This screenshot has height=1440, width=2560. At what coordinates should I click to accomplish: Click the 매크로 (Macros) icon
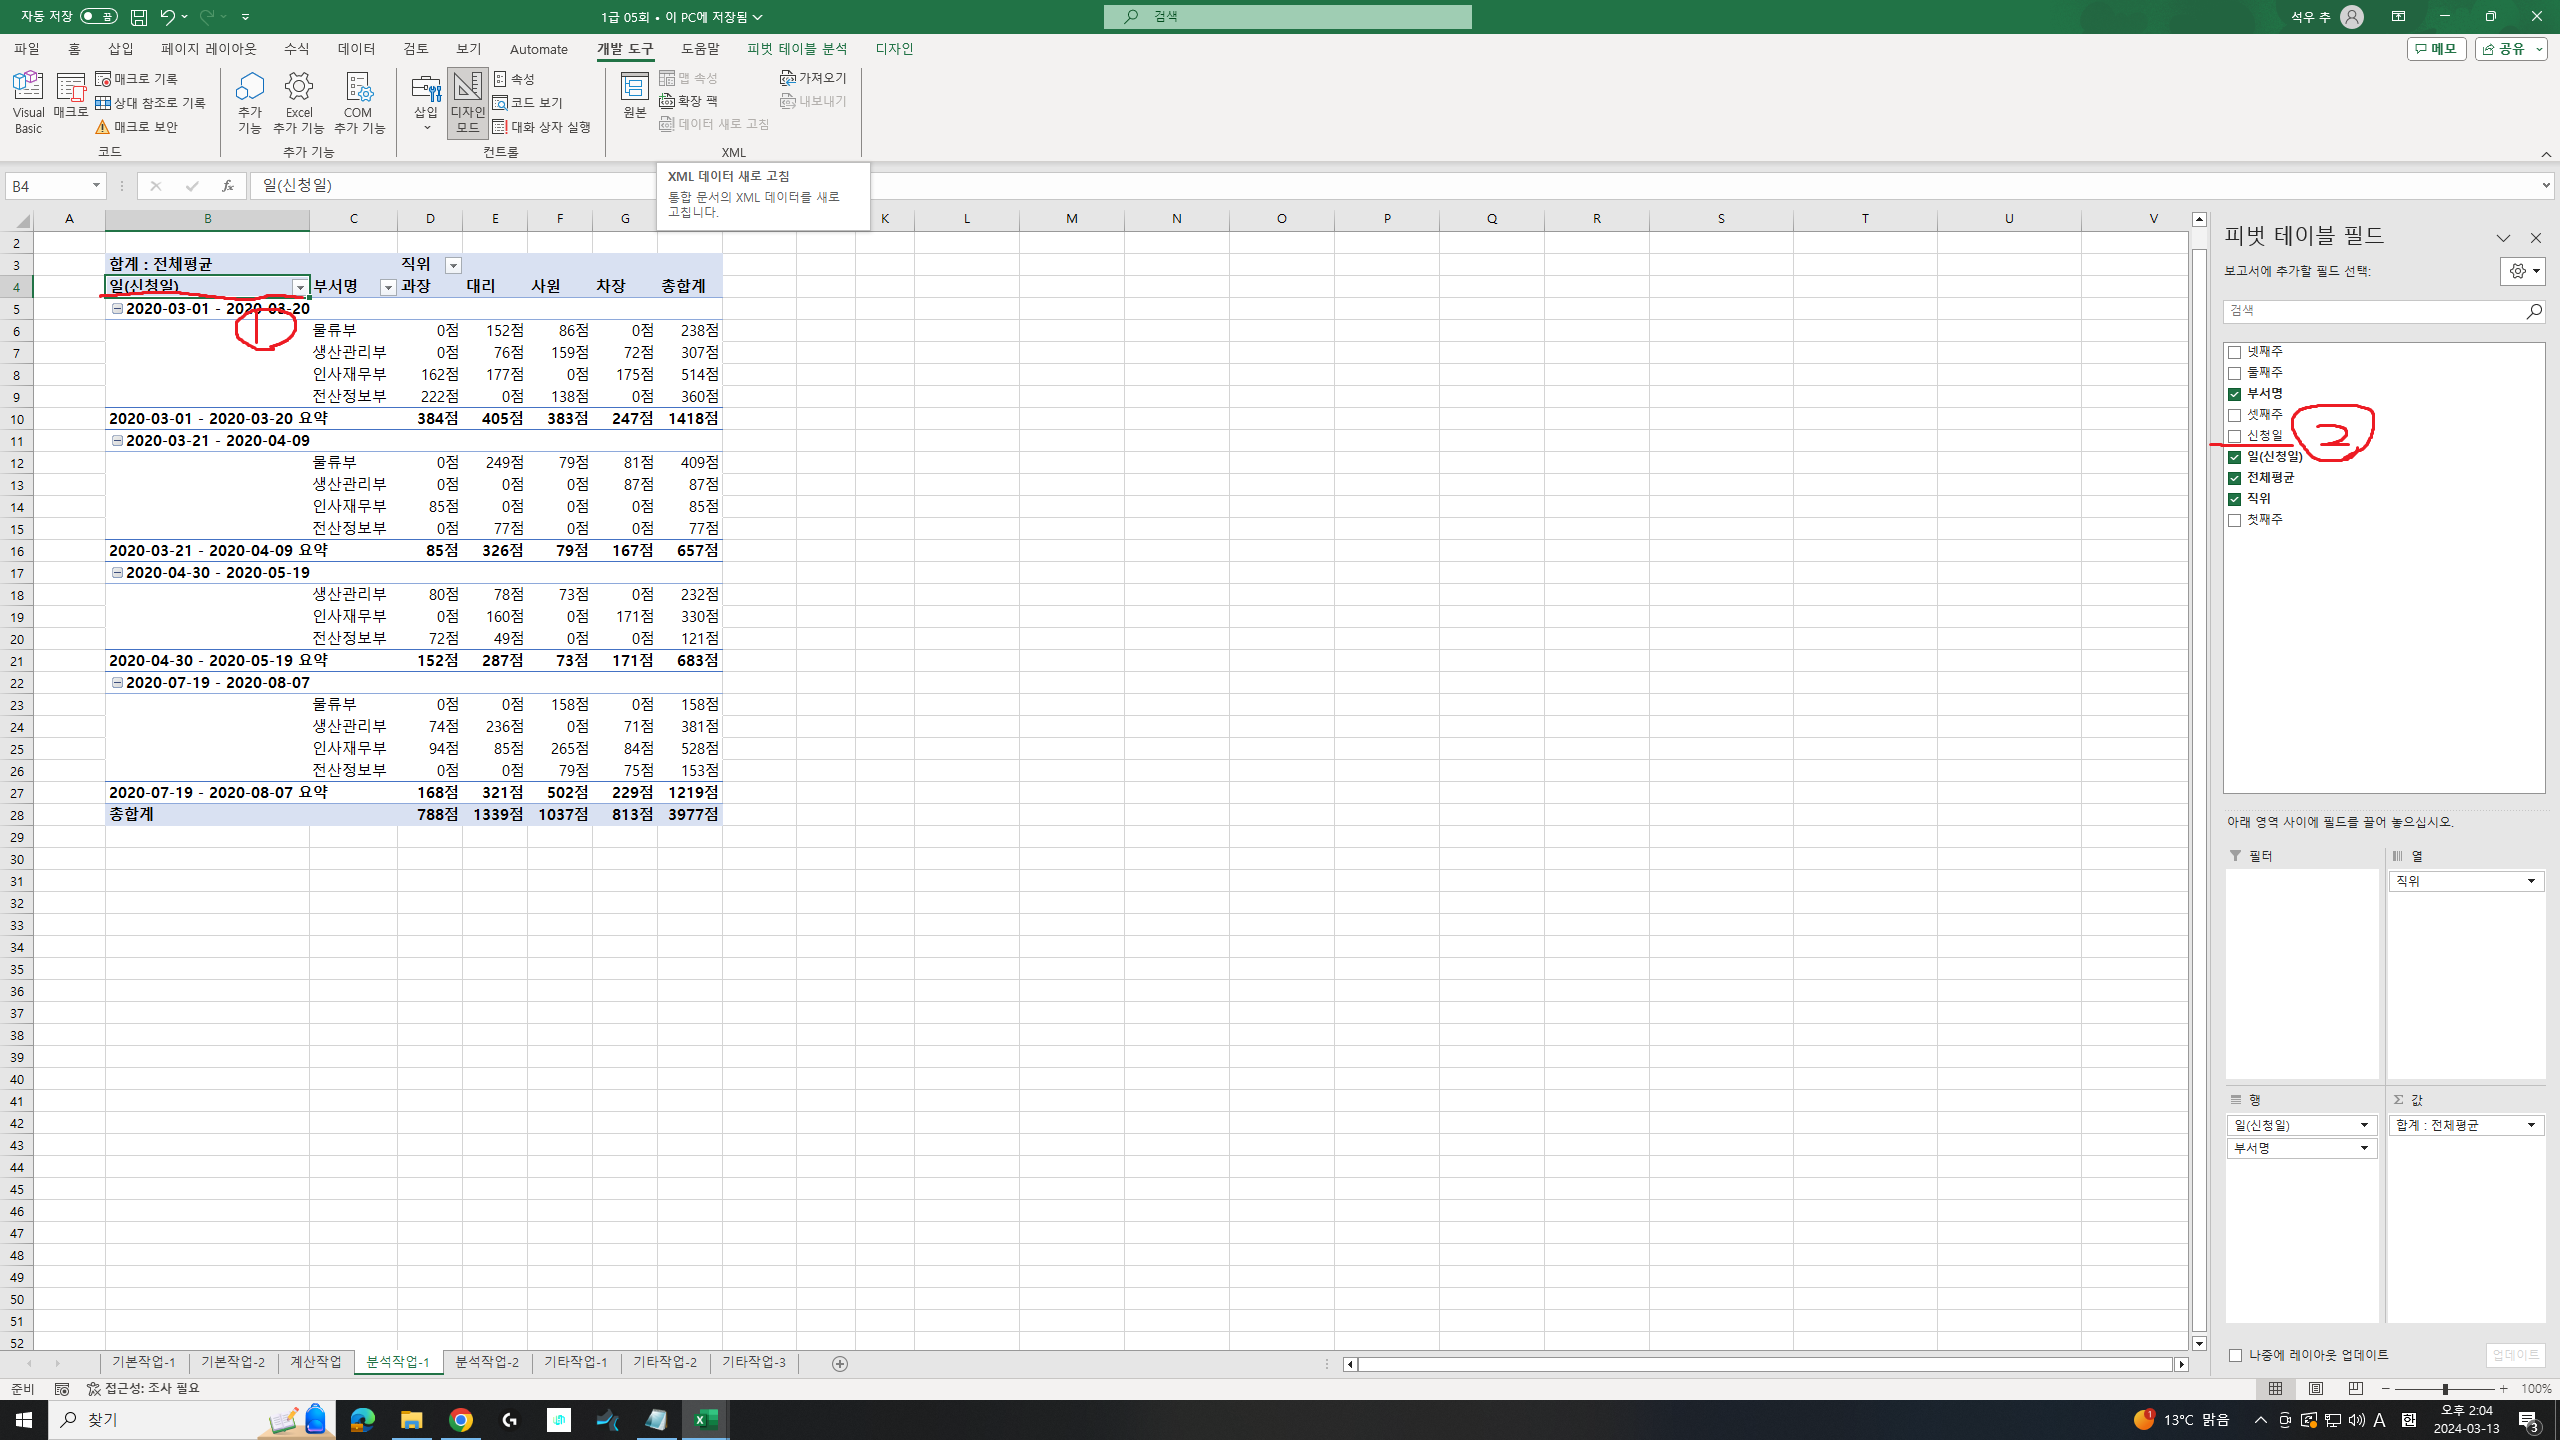(x=71, y=97)
